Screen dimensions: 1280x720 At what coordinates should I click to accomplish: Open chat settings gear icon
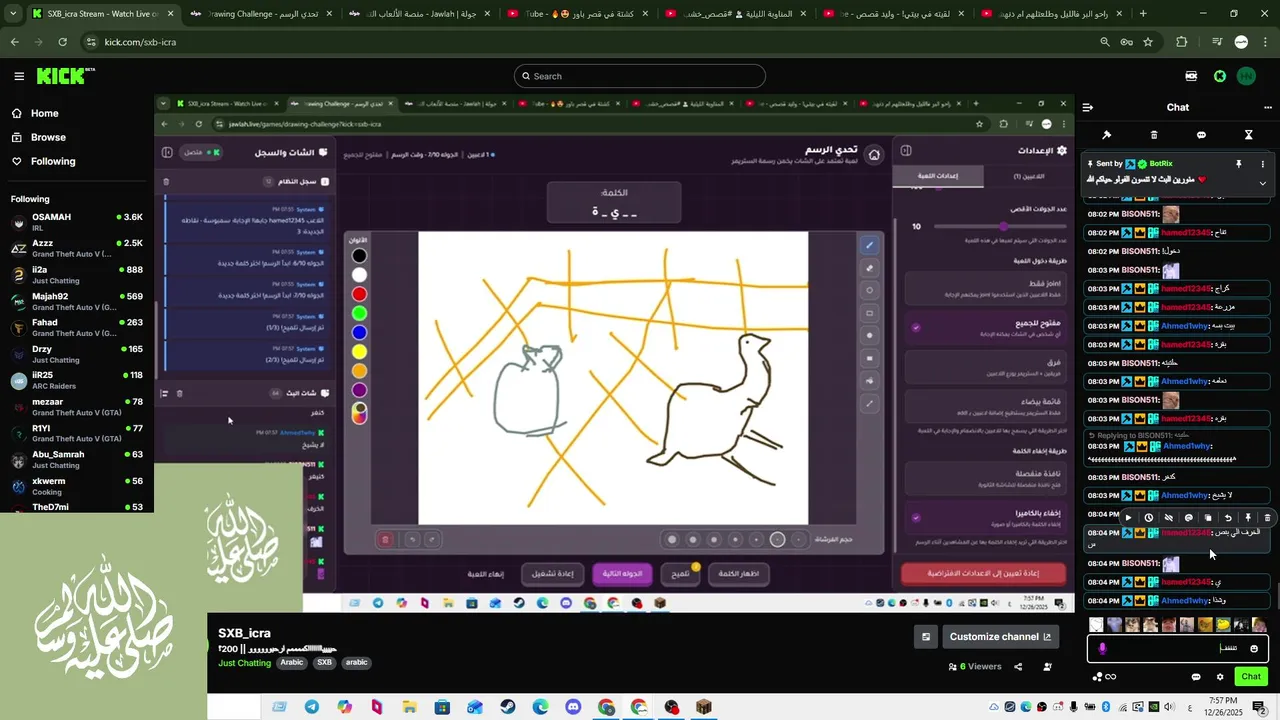pyautogui.click(x=1220, y=677)
